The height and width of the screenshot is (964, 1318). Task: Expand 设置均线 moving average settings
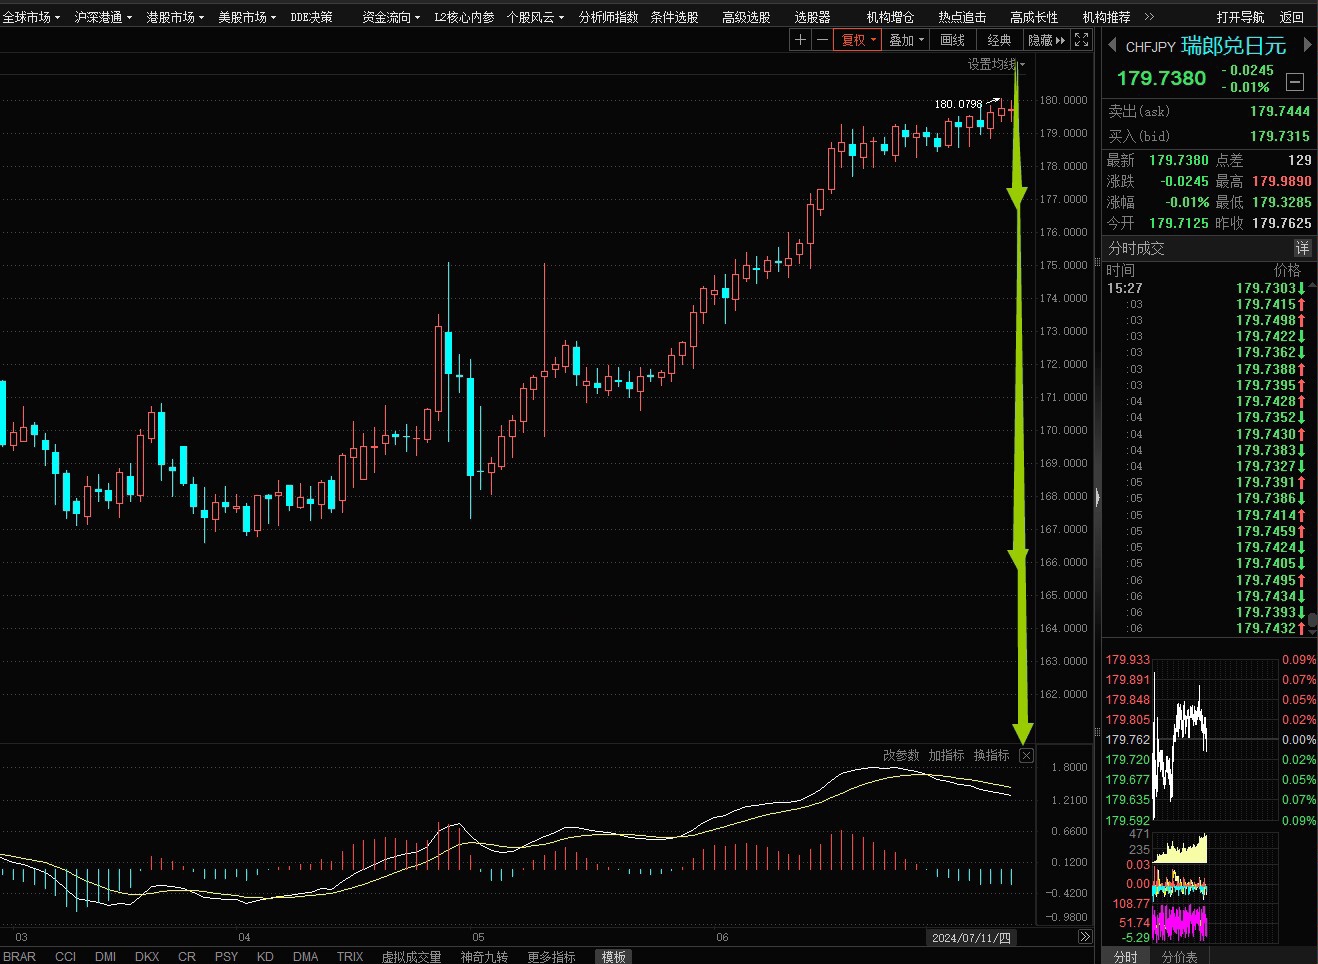click(996, 64)
